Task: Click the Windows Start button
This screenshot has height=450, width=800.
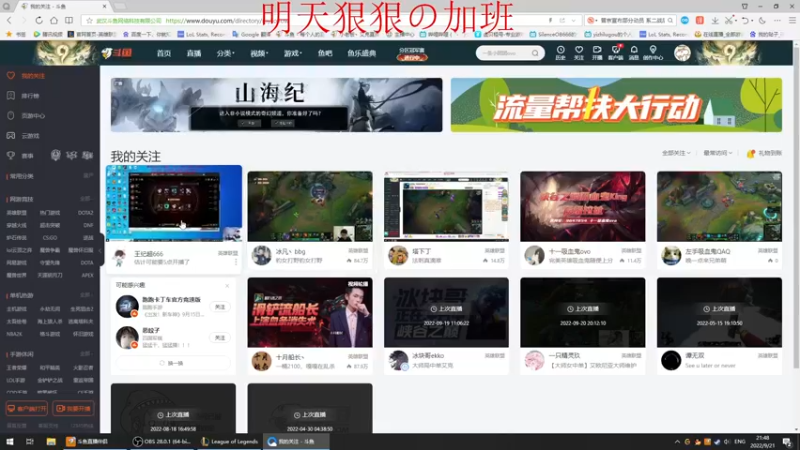Action: tap(10, 441)
